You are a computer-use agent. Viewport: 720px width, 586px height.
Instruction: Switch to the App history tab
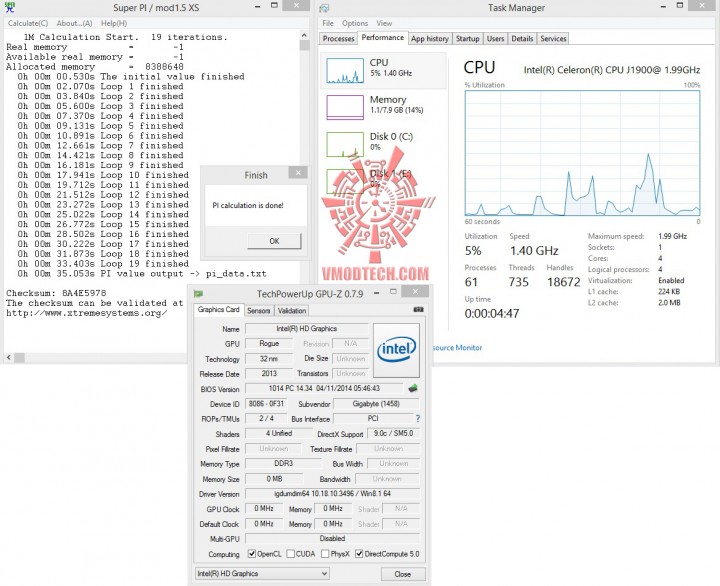(430, 39)
